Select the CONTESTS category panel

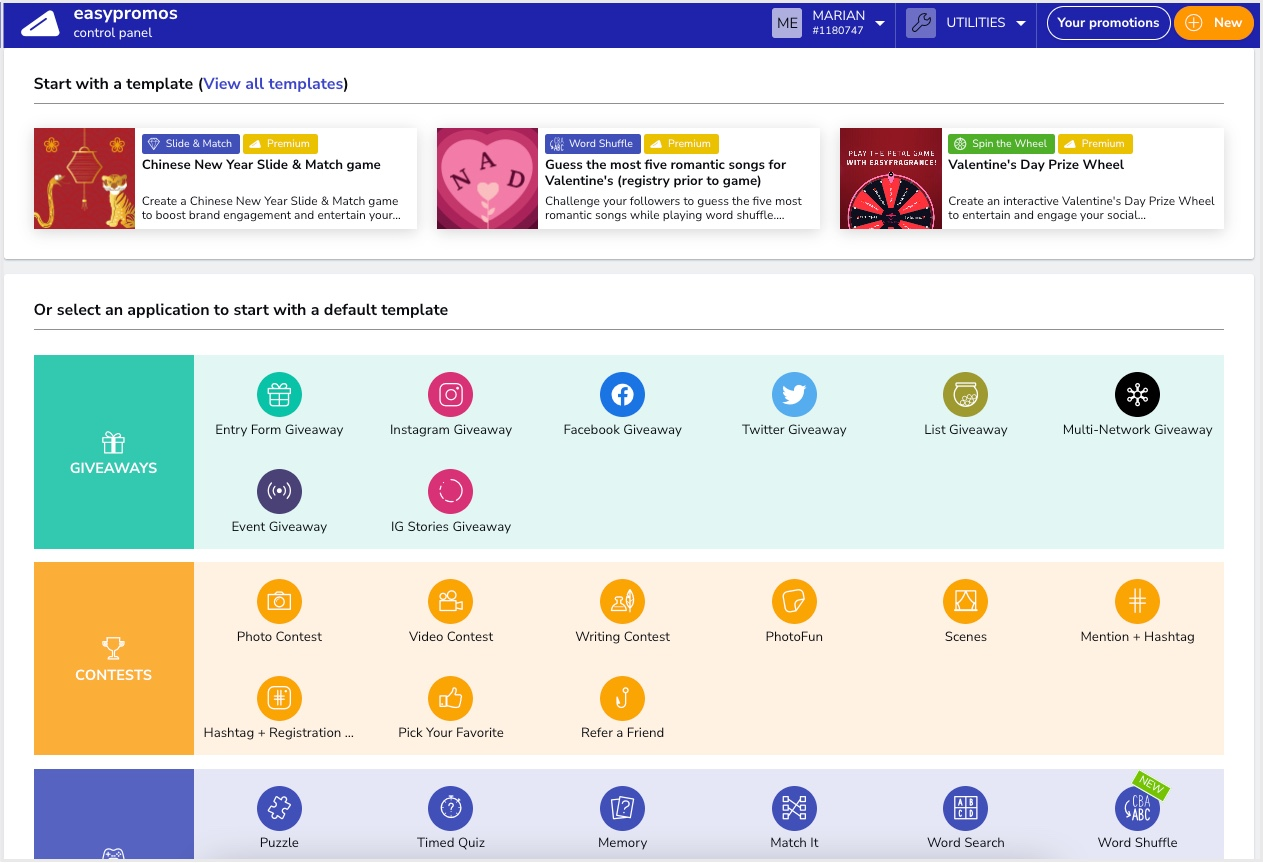[114, 658]
